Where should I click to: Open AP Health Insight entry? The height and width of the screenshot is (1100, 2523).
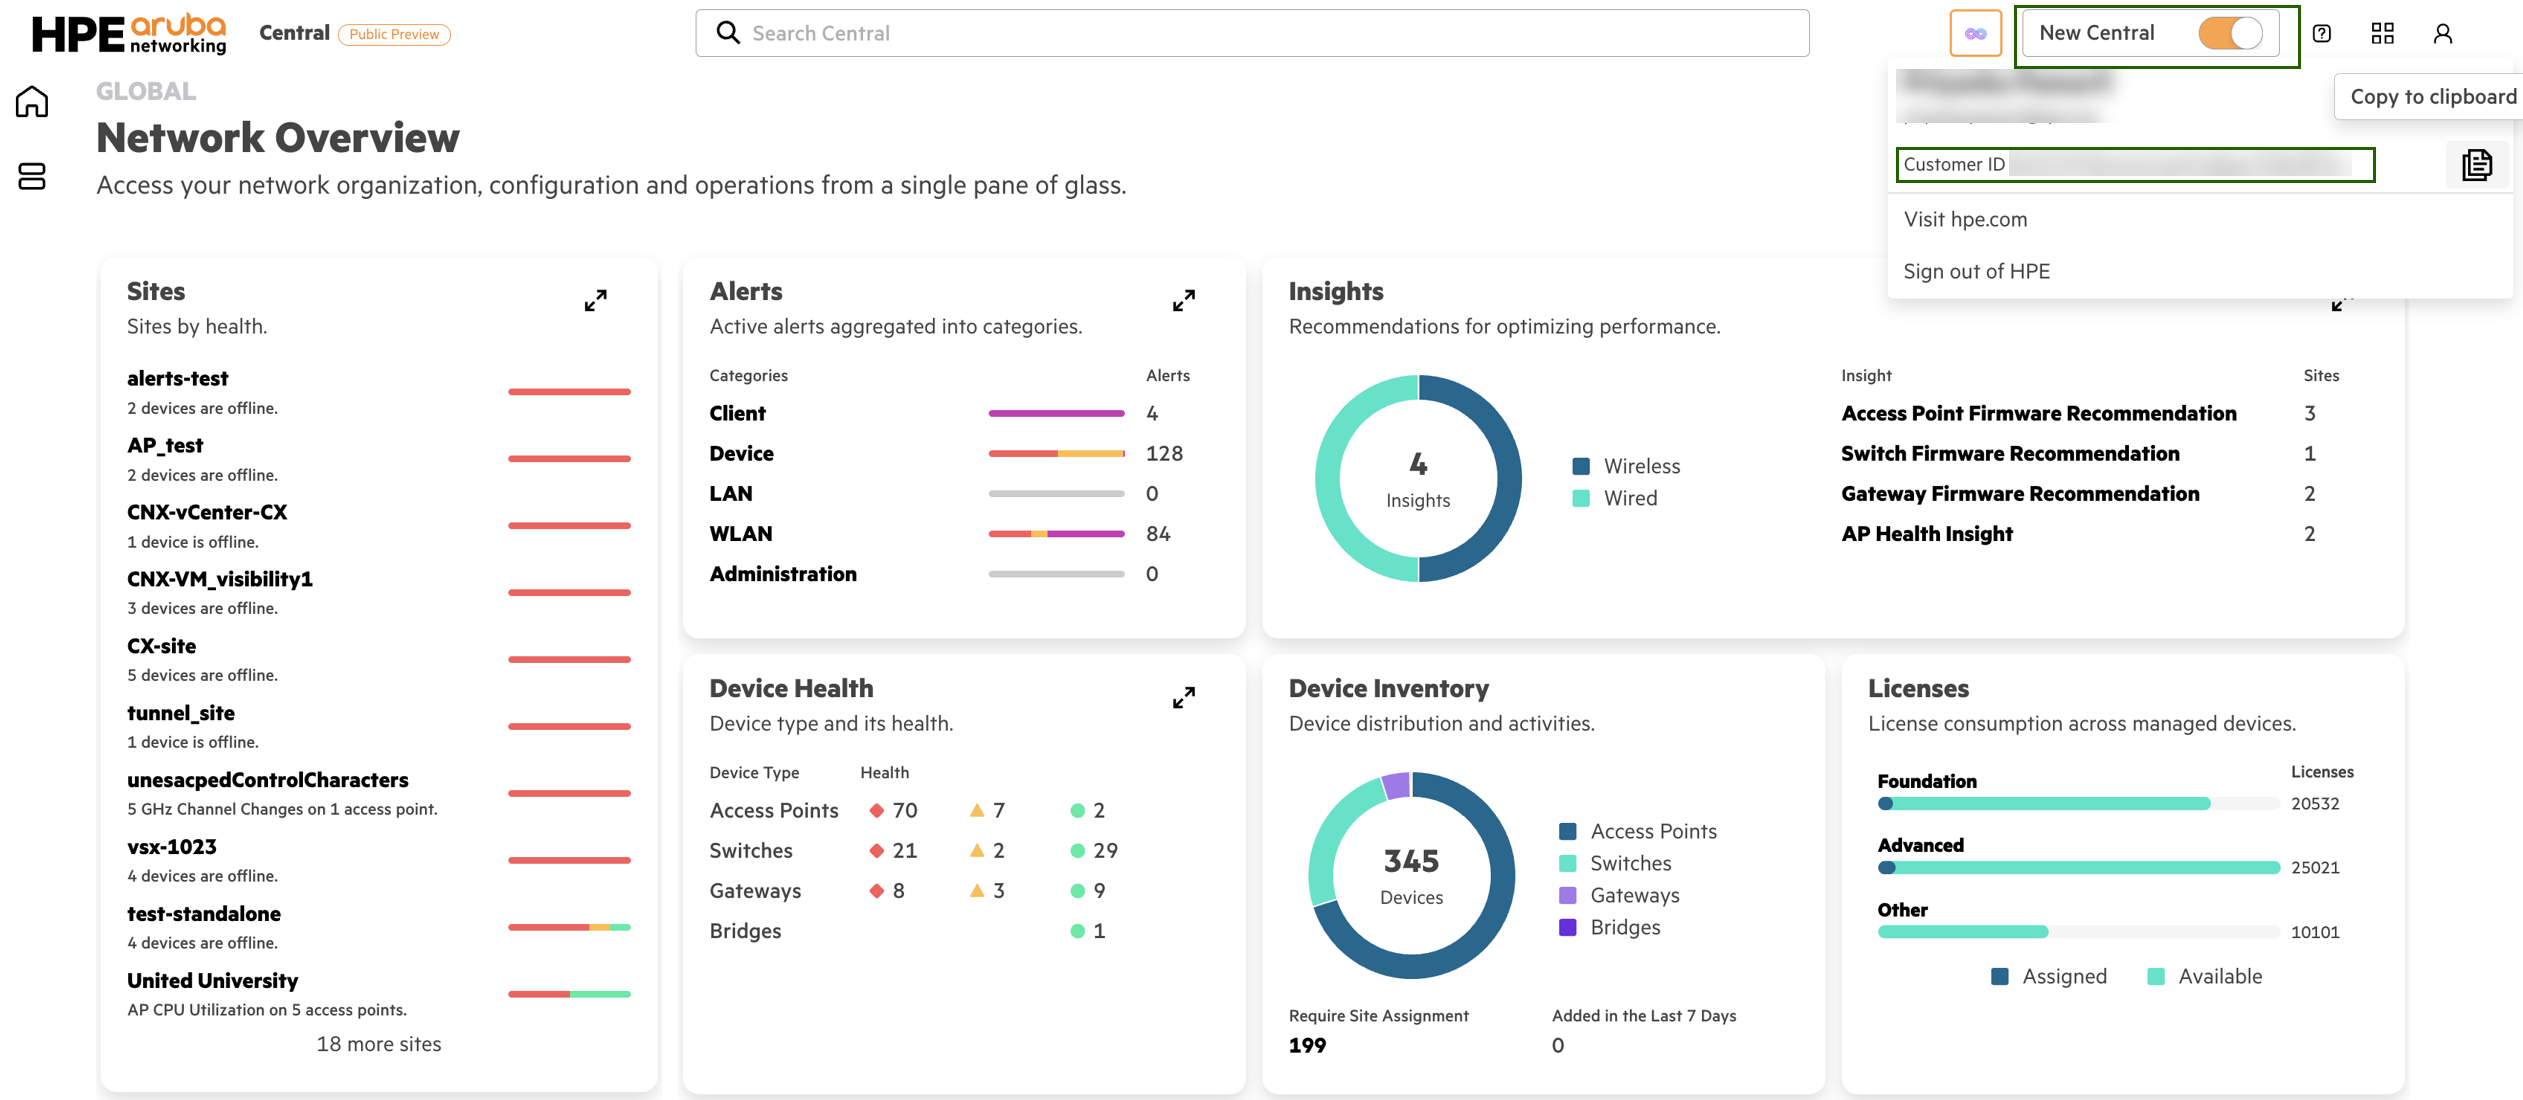(x=1927, y=533)
